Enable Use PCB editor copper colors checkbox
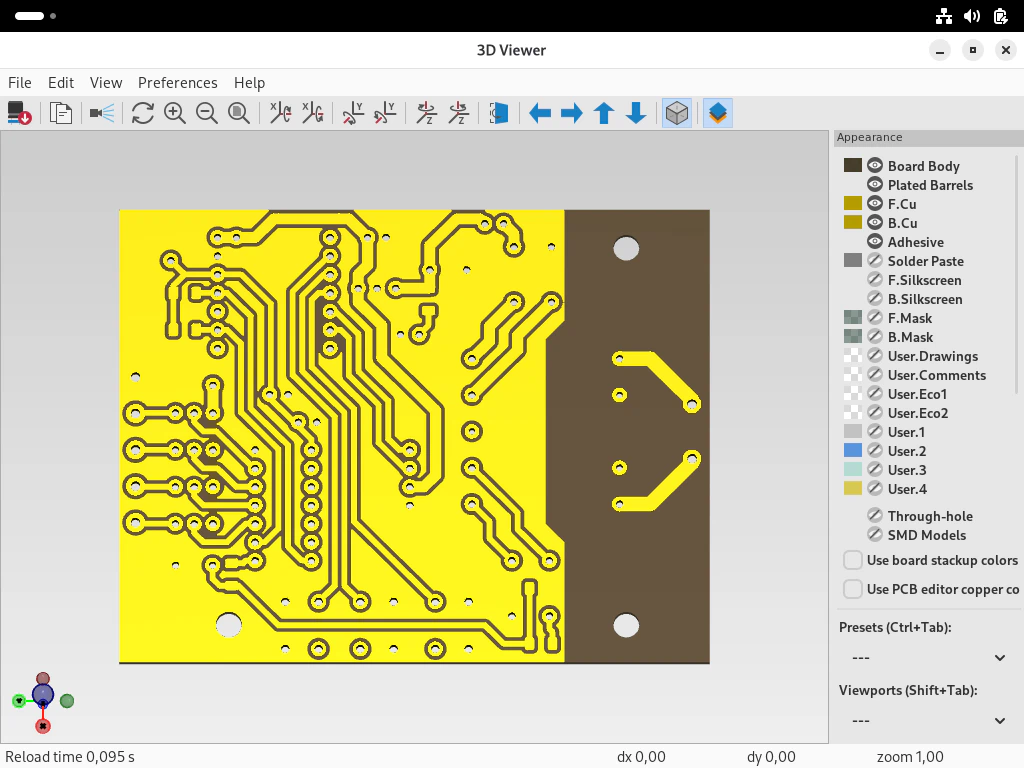The width and height of the screenshot is (1024, 768). pyautogui.click(x=852, y=589)
